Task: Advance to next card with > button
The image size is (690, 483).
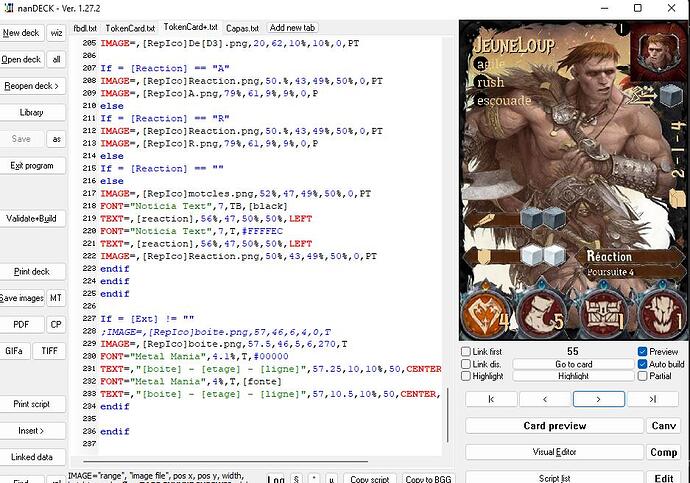Action: coord(598,399)
